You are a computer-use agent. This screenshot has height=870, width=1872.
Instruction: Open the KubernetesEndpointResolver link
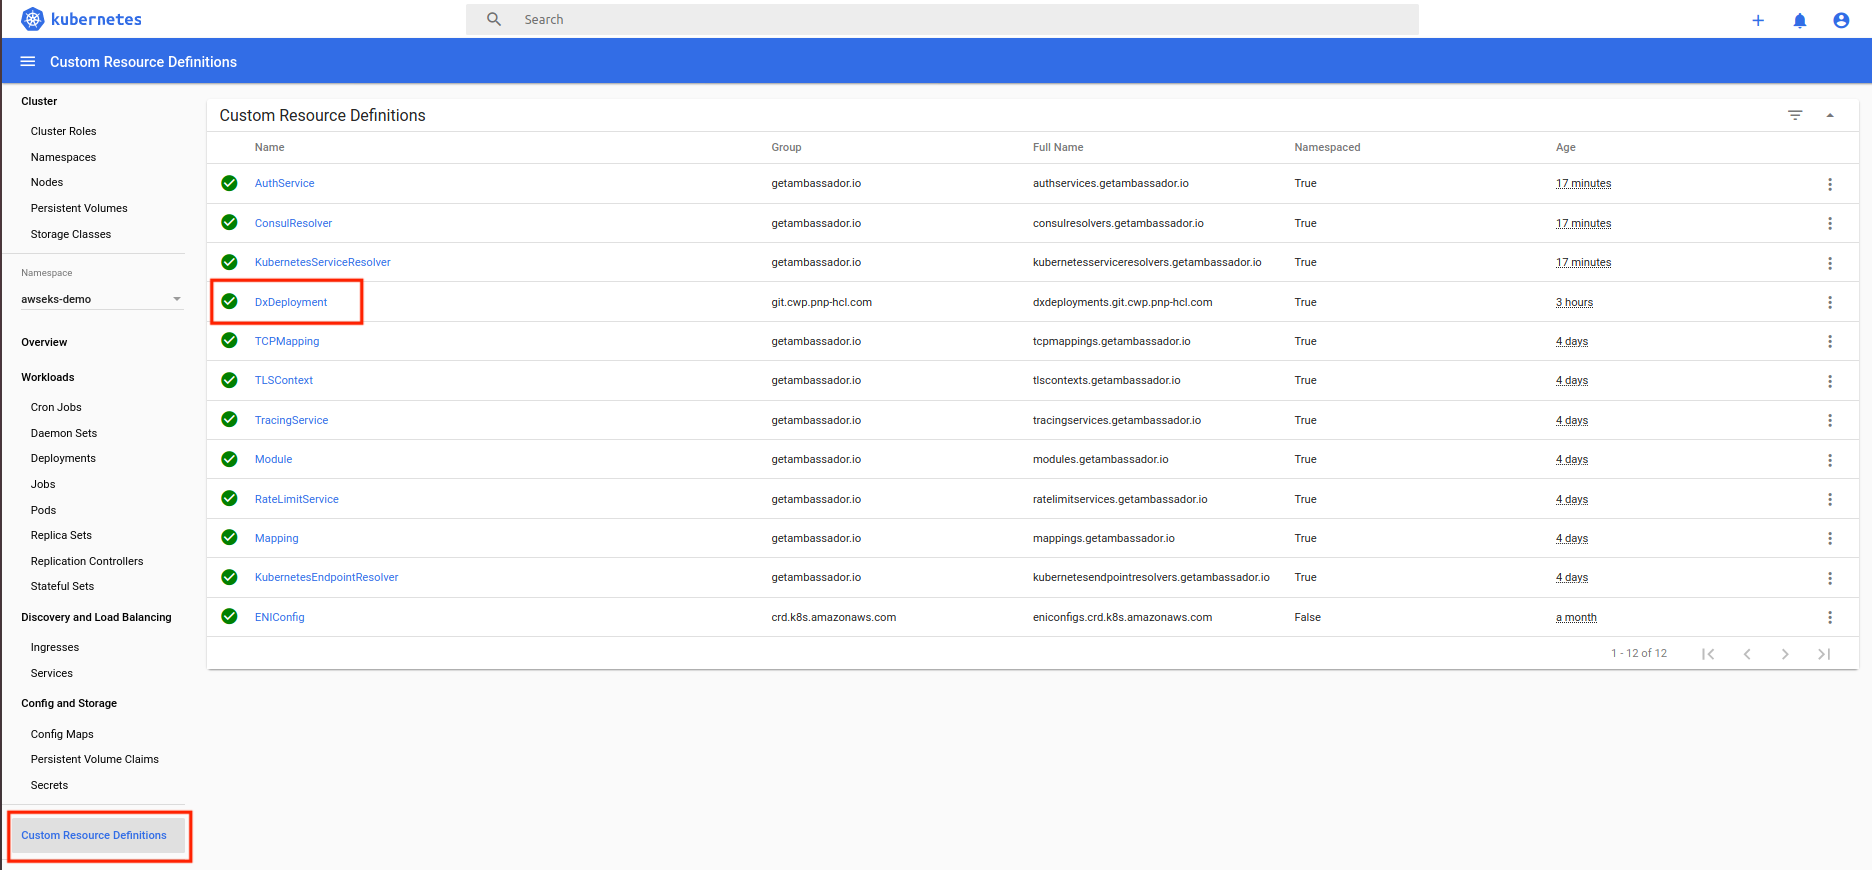(x=326, y=577)
